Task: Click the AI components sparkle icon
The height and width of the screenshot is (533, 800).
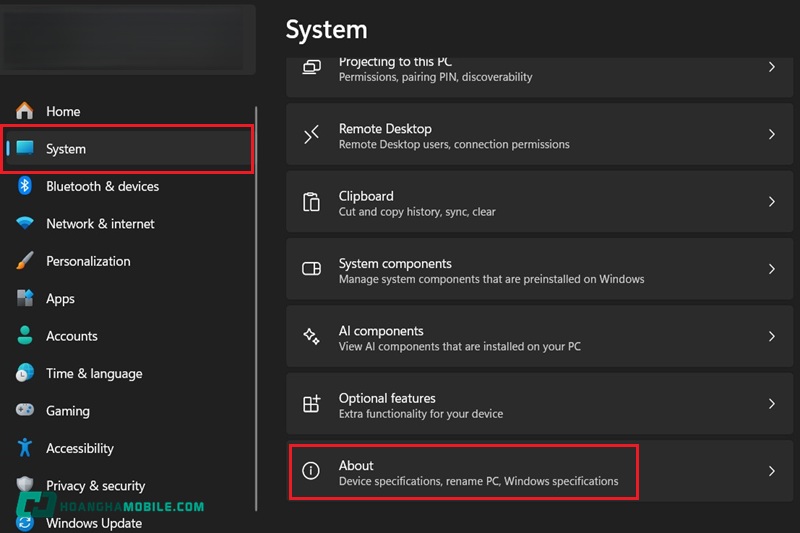Action: [x=311, y=337]
